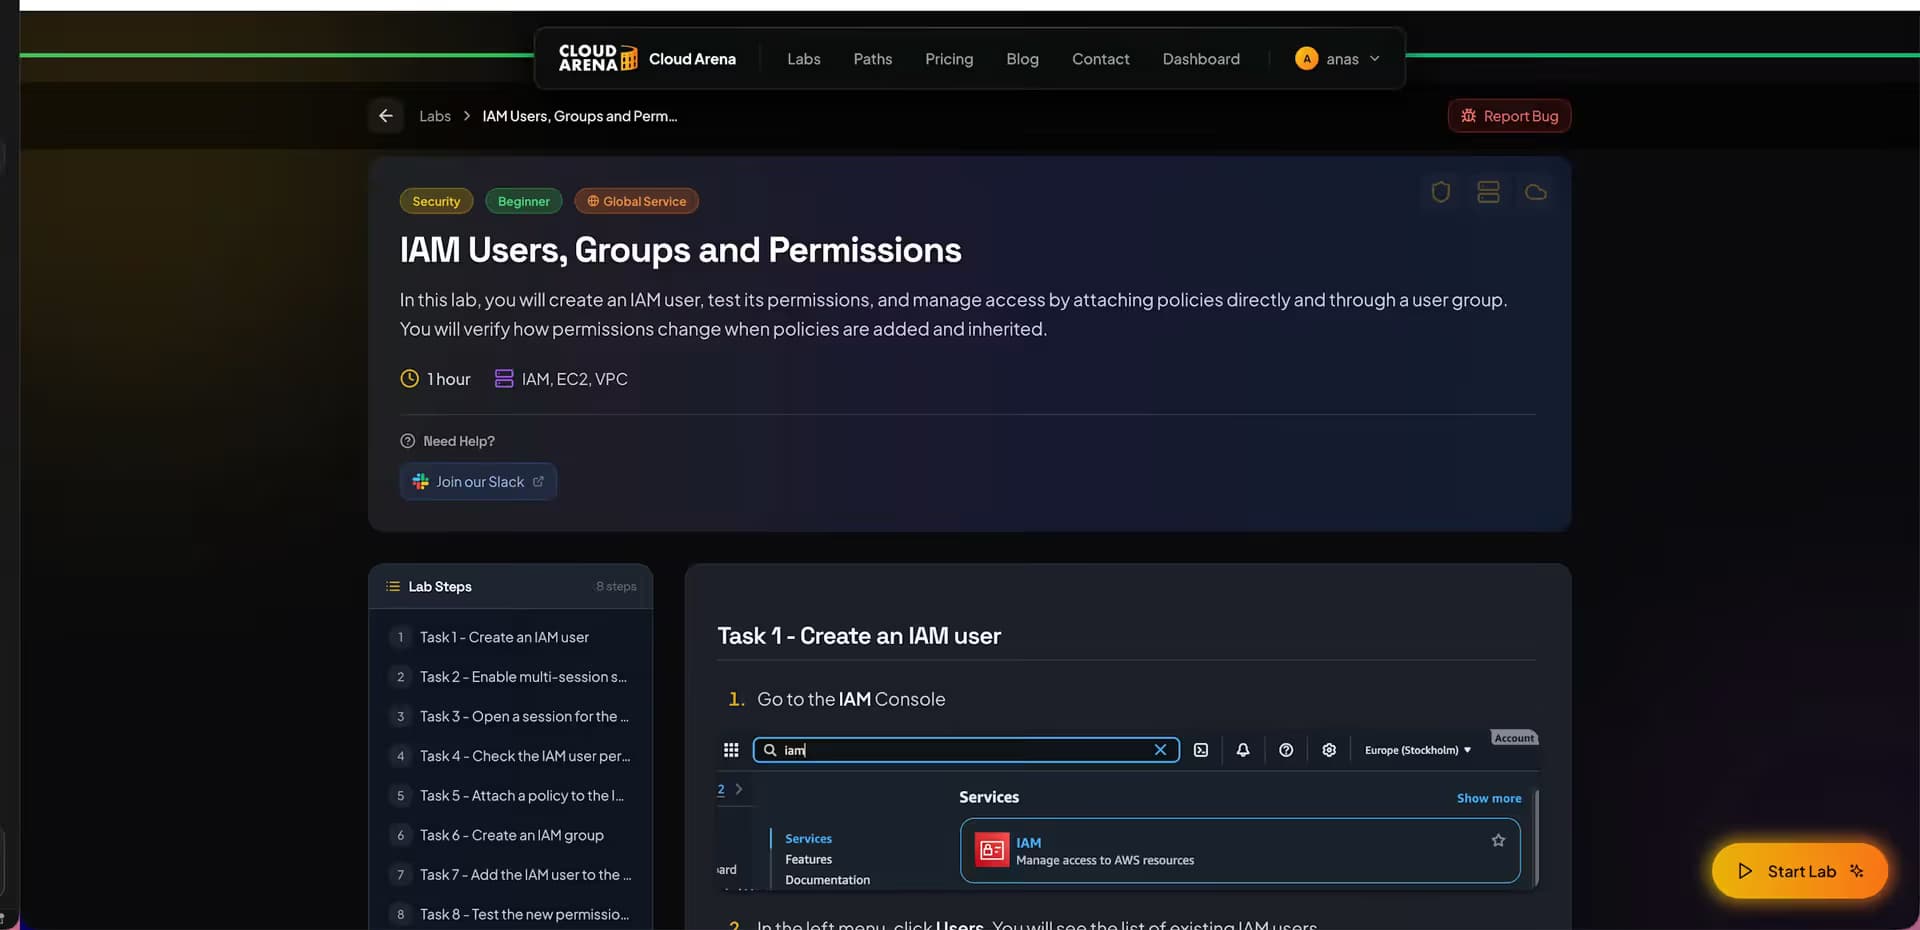The width and height of the screenshot is (1920, 930).
Task: Click the AWS help question icon
Action: coord(1286,750)
